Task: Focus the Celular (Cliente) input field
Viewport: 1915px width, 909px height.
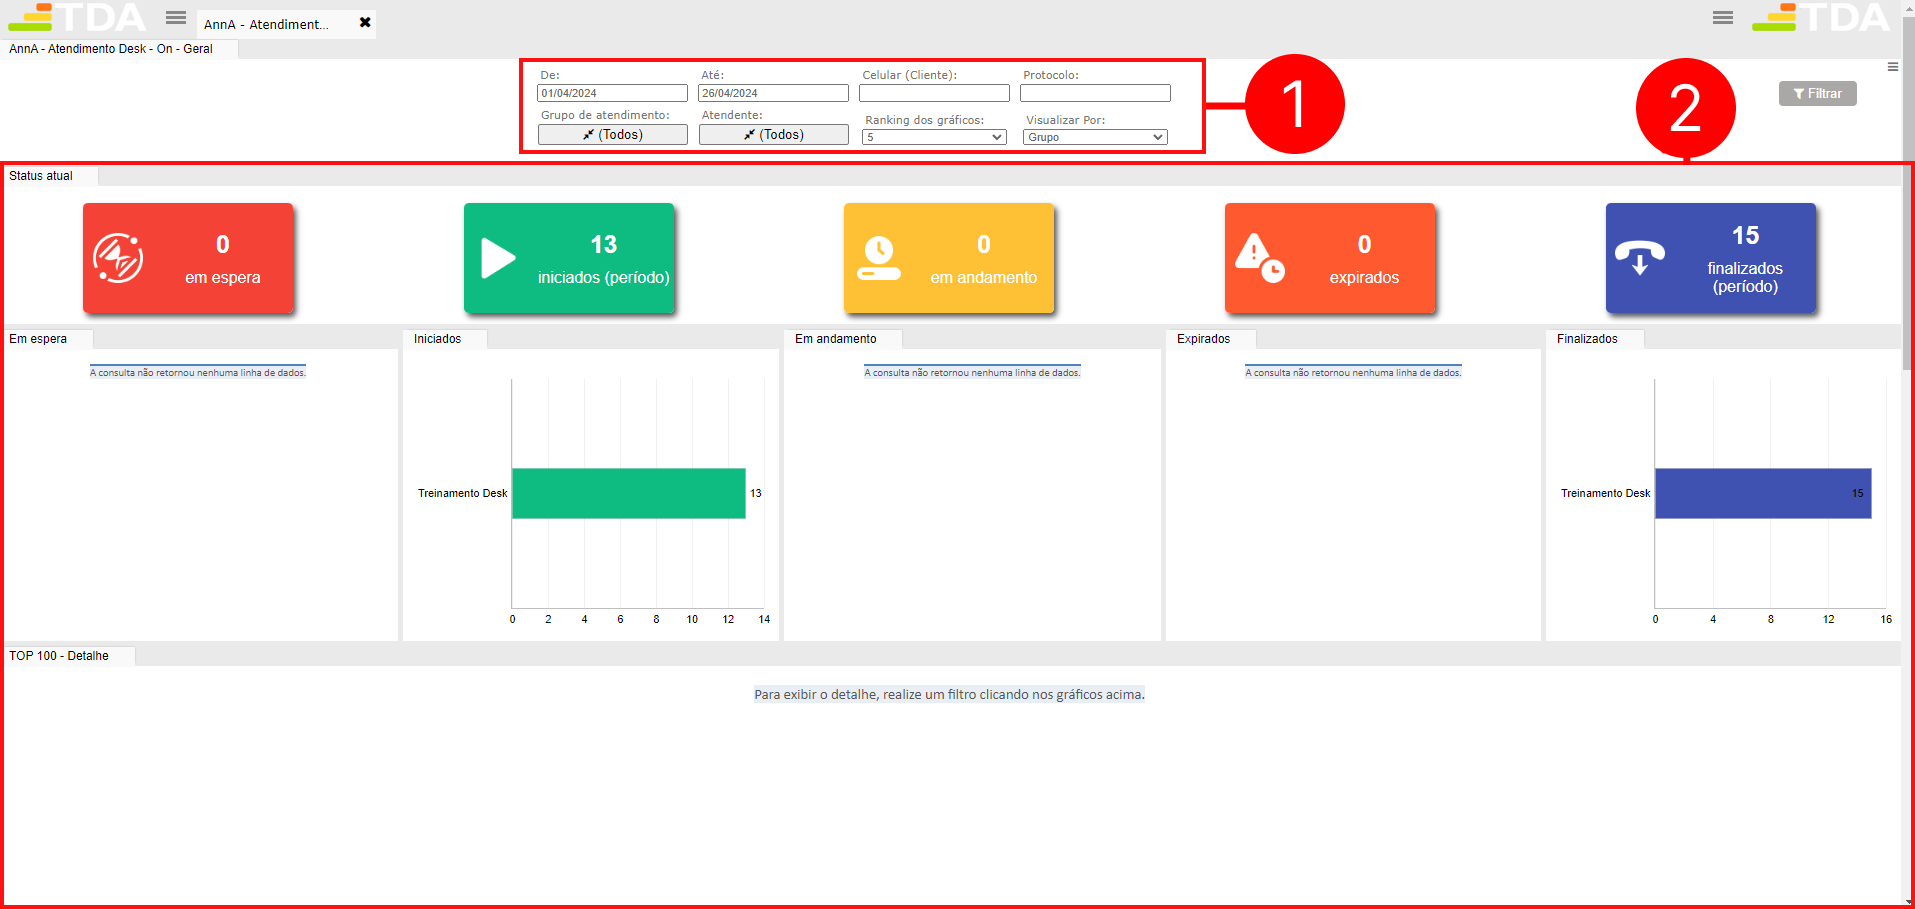Action: [934, 93]
